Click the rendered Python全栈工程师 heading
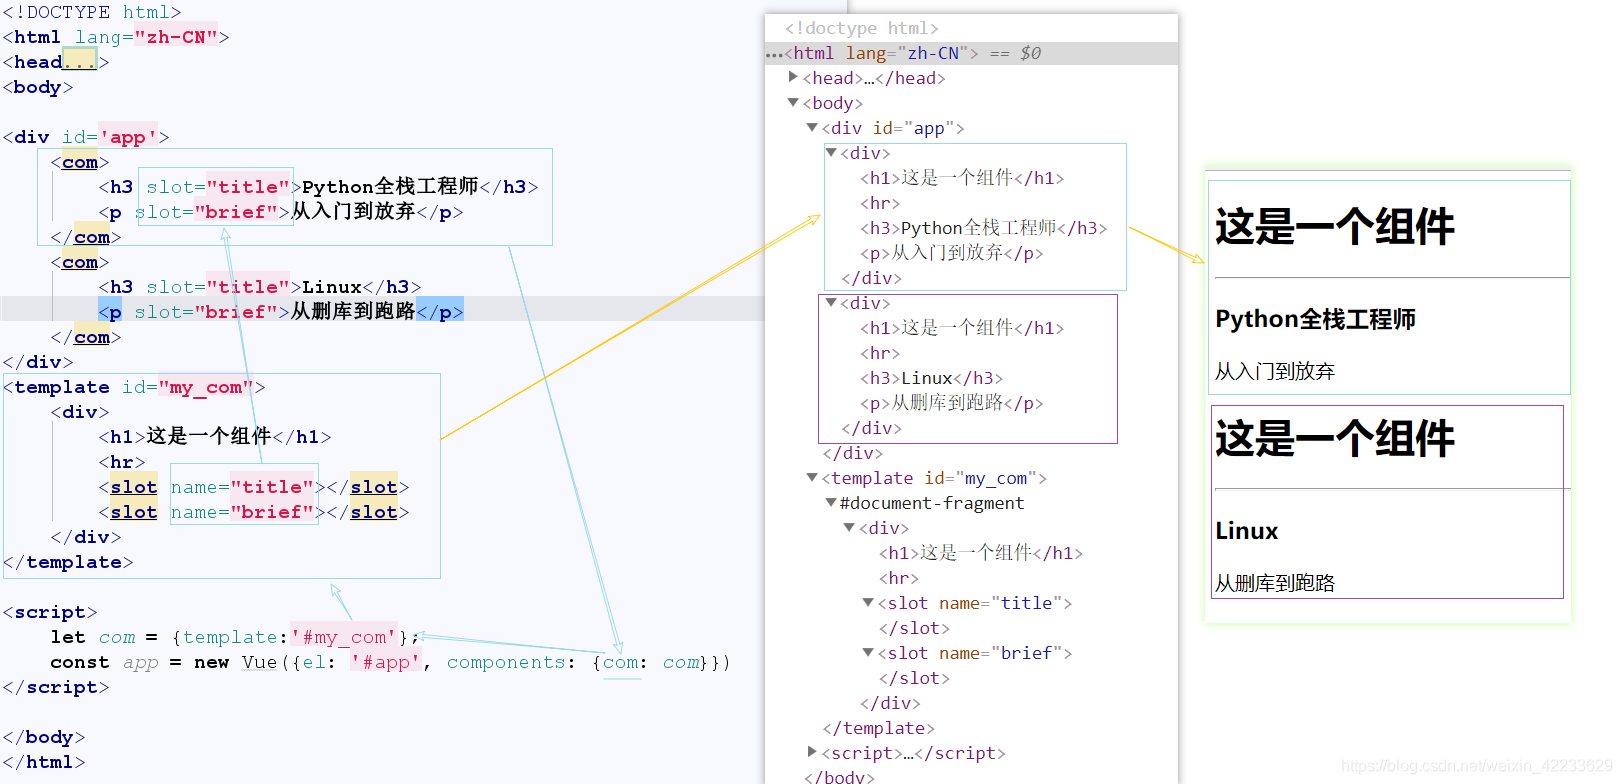Image resolution: width=1622 pixels, height=784 pixels. (1315, 319)
